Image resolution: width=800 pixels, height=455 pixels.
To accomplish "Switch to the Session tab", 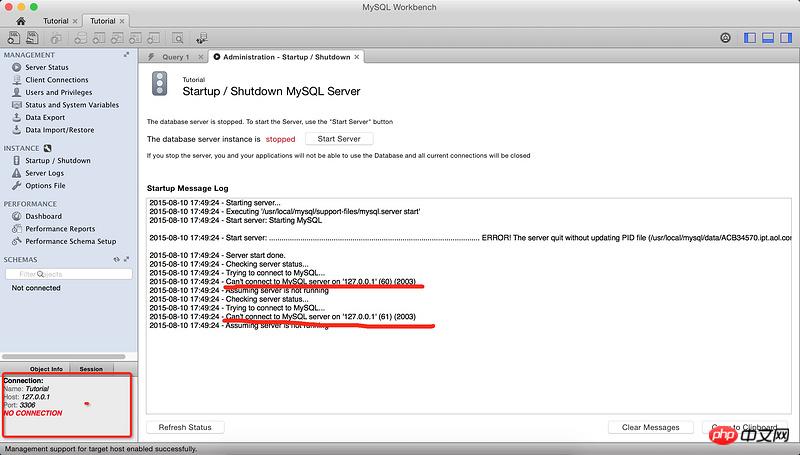I will pos(91,369).
